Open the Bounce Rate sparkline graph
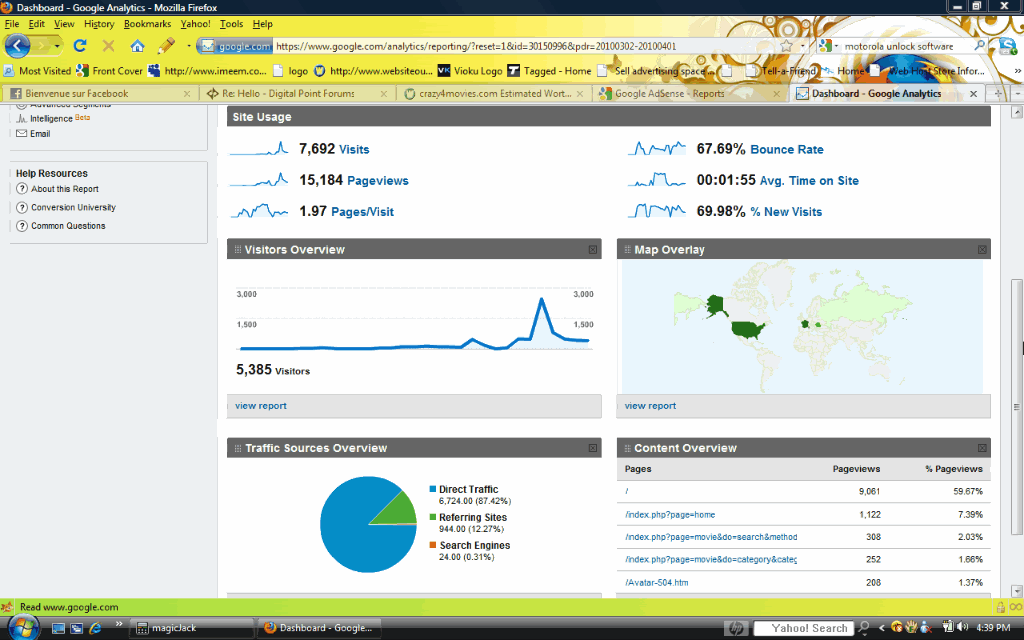This screenshot has height=640, width=1024. 657,149
